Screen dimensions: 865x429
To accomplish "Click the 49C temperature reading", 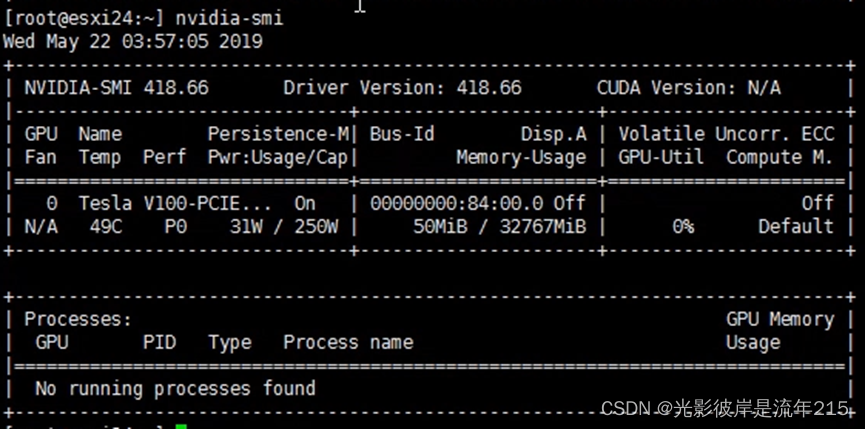I will pos(106,227).
